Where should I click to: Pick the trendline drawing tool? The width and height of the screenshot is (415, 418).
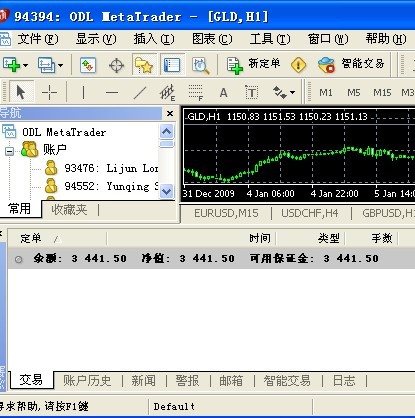click(140, 92)
